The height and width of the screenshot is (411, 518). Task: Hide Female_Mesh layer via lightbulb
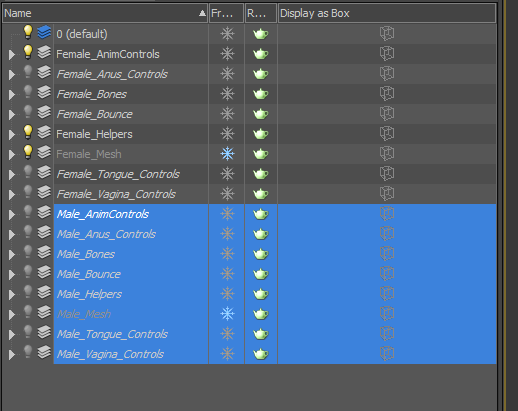tap(28, 152)
